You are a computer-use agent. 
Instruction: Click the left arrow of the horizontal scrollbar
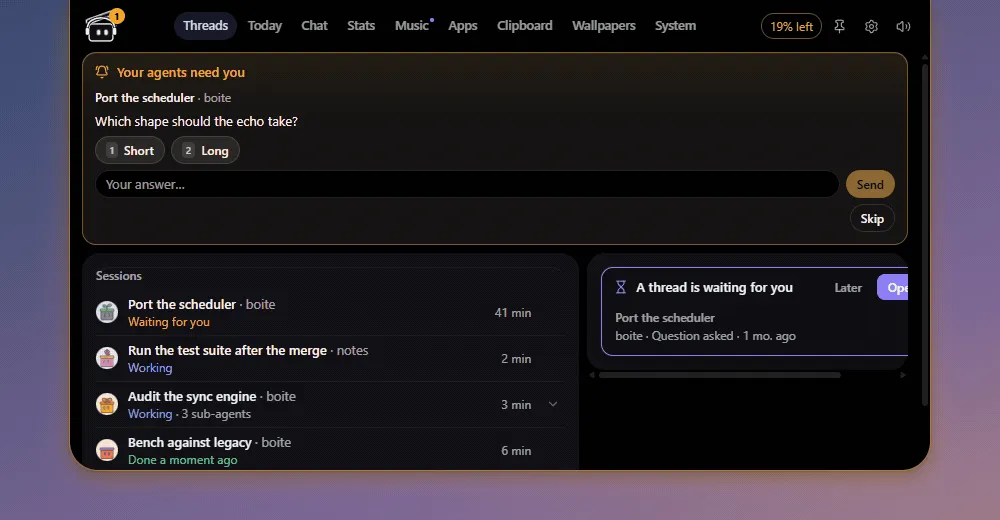592,375
